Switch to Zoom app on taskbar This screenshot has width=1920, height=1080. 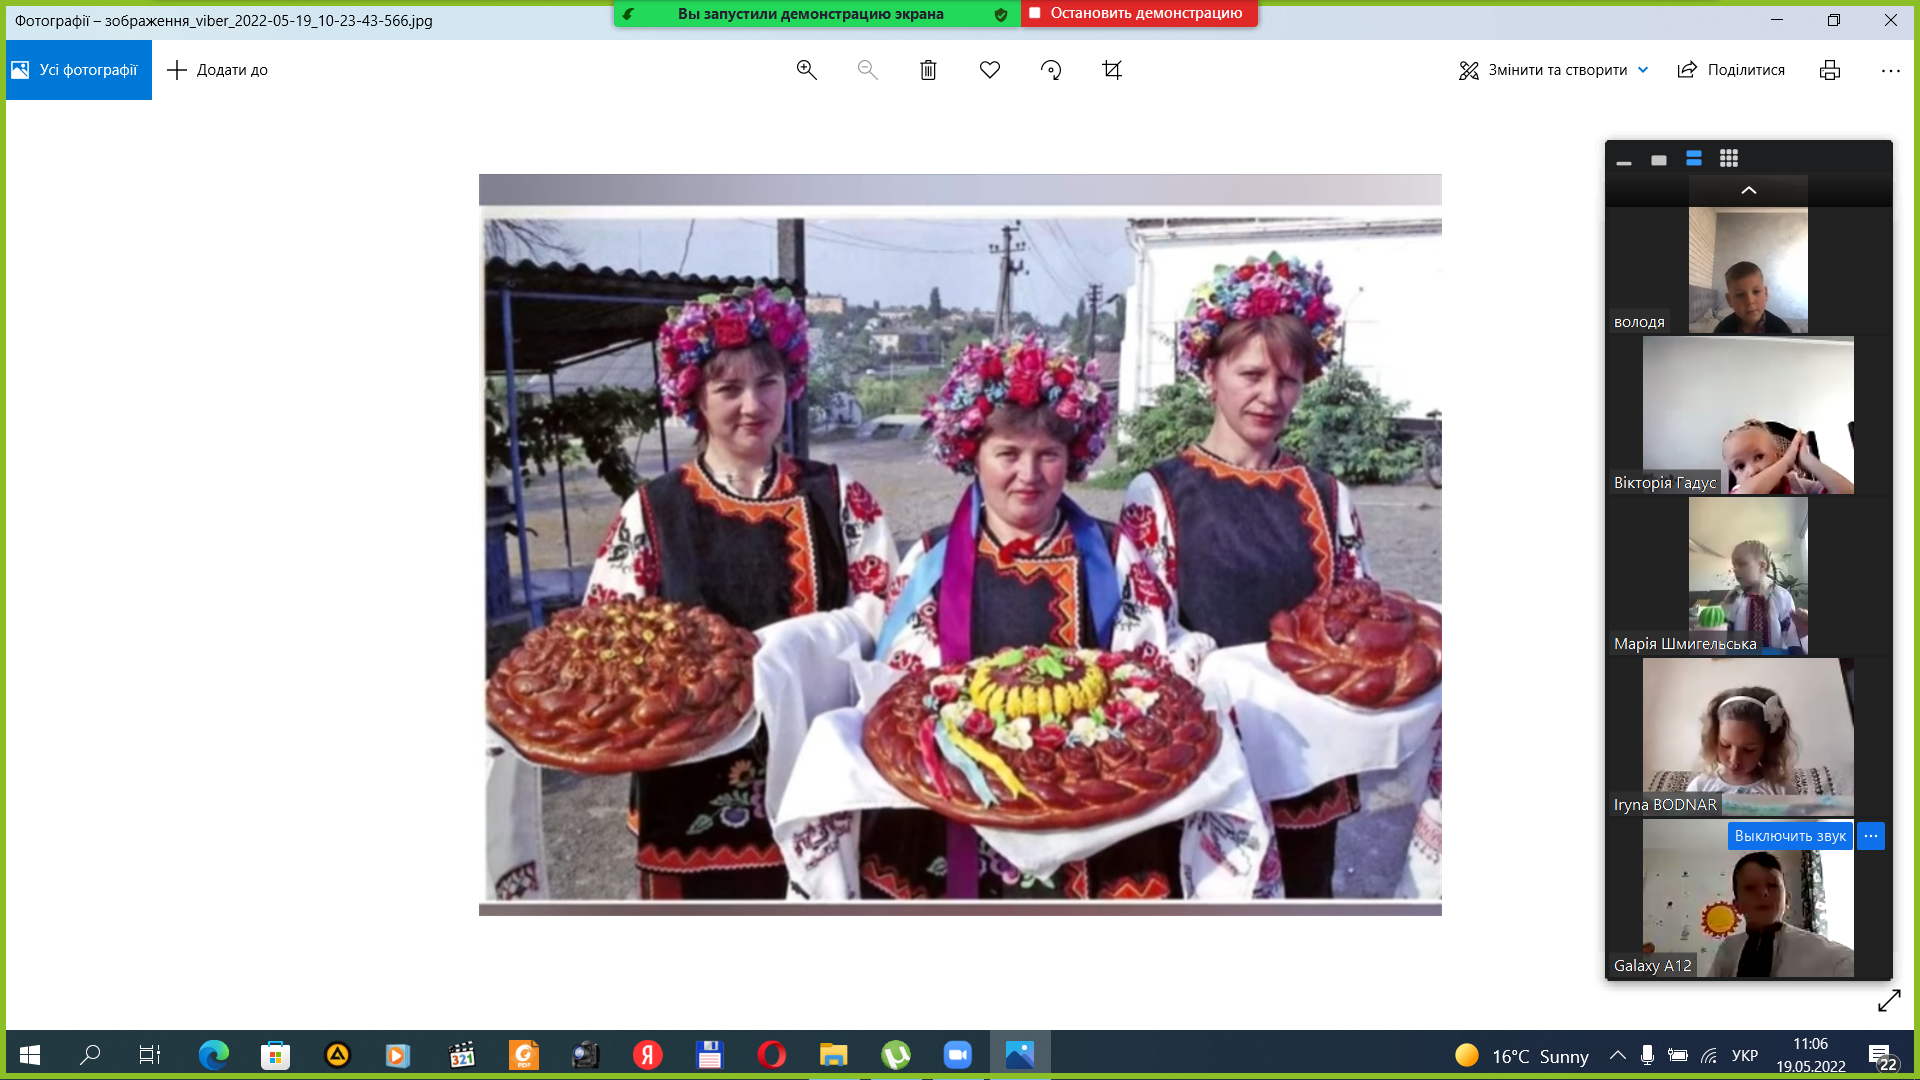coord(958,1055)
